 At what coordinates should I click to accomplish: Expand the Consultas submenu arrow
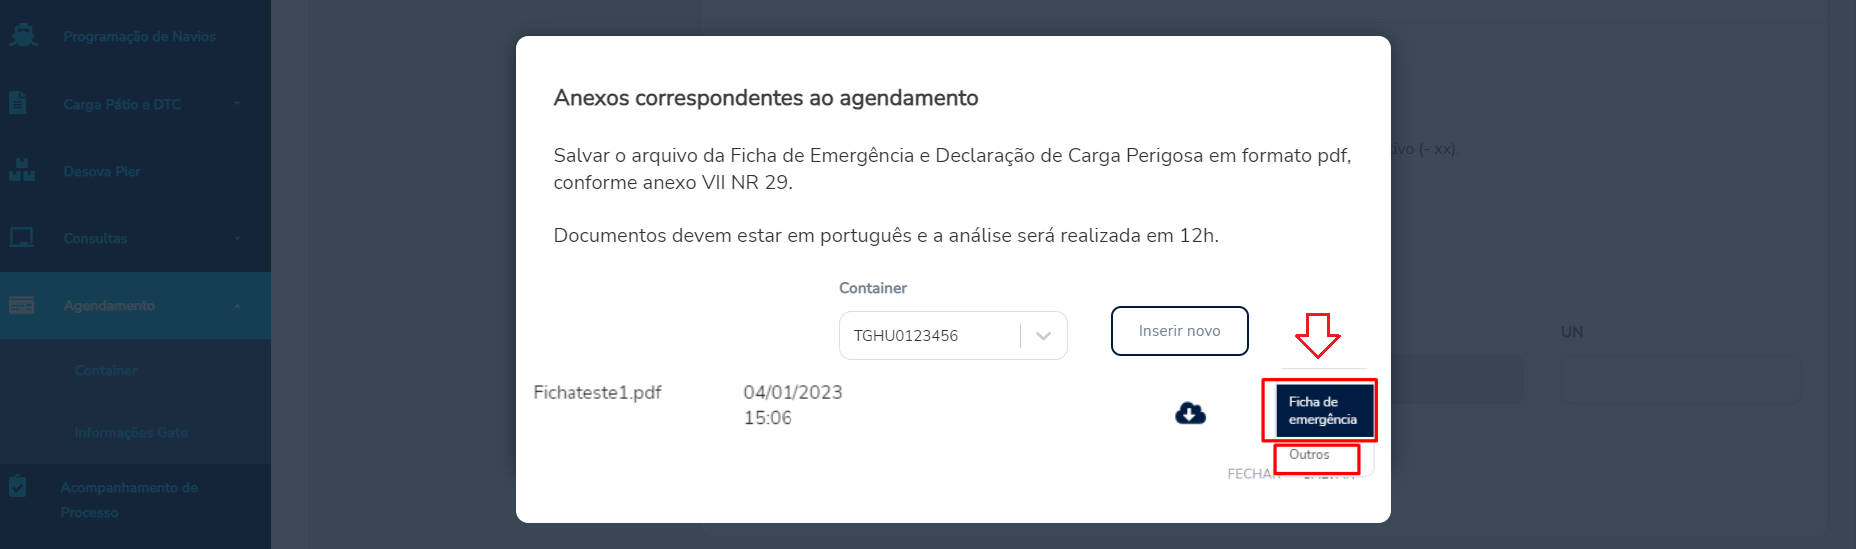(237, 238)
